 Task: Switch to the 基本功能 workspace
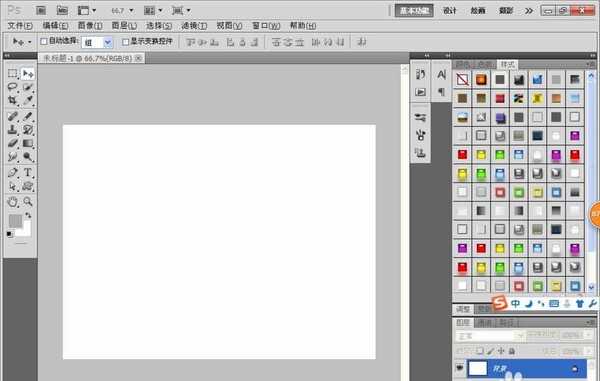pos(414,11)
